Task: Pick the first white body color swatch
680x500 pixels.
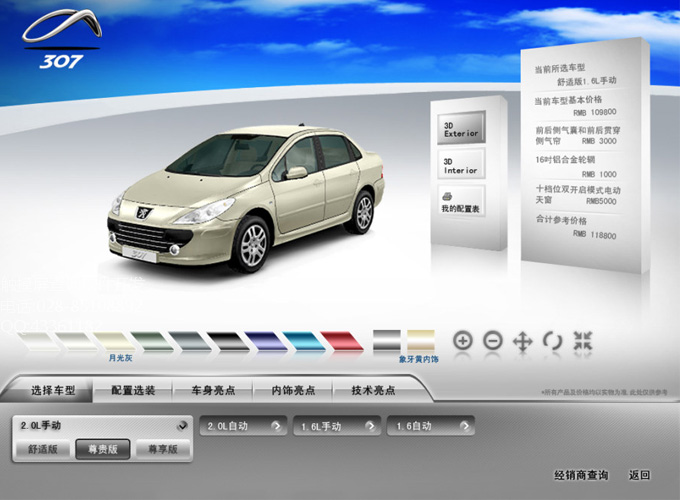Action: tap(38, 341)
